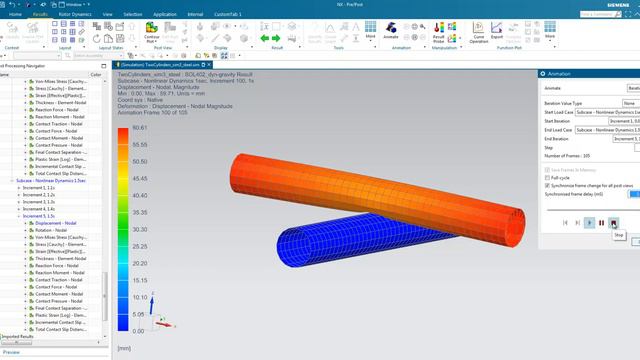Viewport: 640px width, 360px height.
Task: Open the Home ribbon tab
Action: coord(15,14)
